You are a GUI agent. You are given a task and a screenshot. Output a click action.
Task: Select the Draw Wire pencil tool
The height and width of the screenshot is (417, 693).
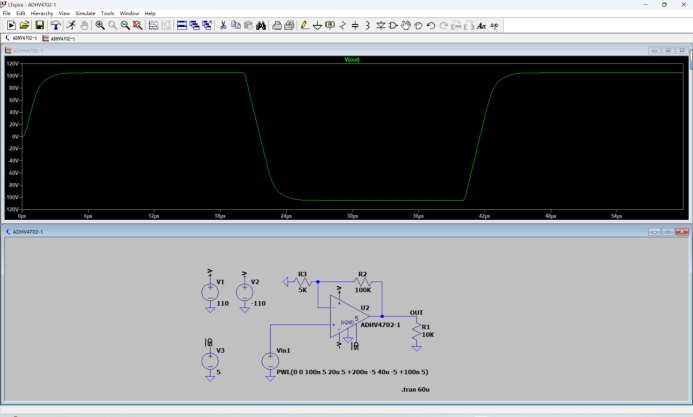(305, 25)
